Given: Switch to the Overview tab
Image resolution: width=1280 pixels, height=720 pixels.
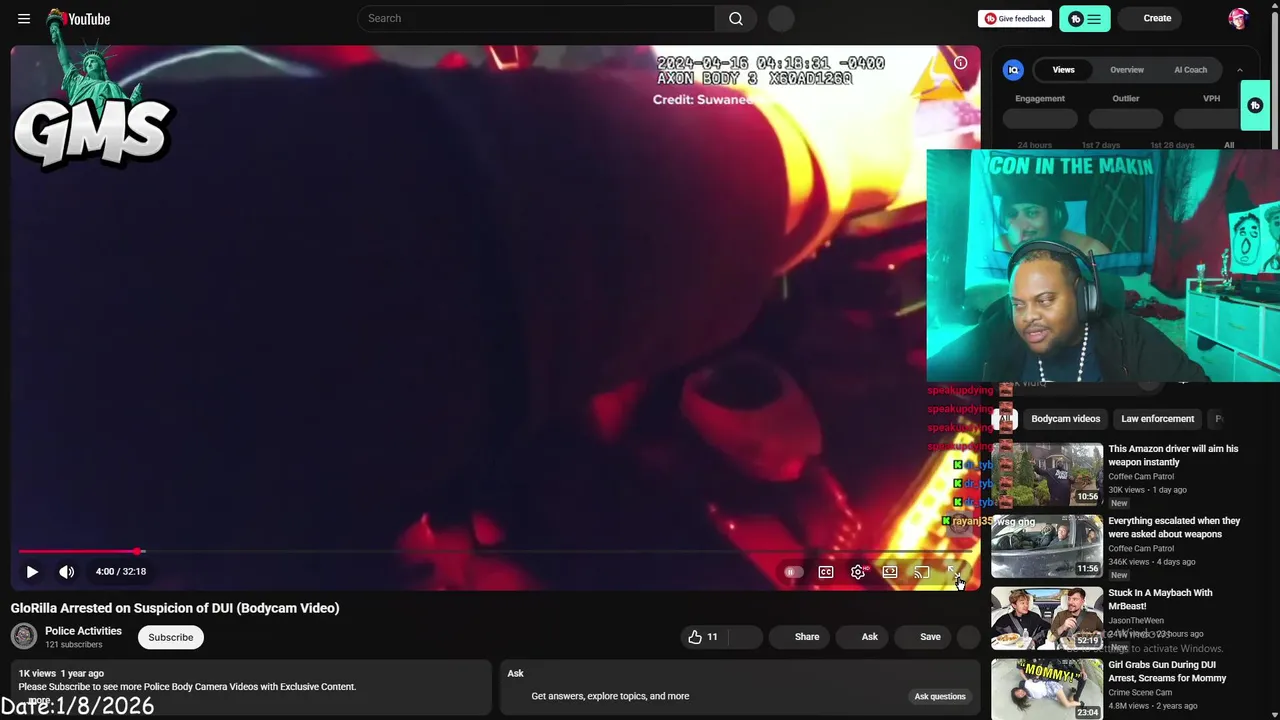Looking at the screenshot, I should pyautogui.click(x=1127, y=70).
